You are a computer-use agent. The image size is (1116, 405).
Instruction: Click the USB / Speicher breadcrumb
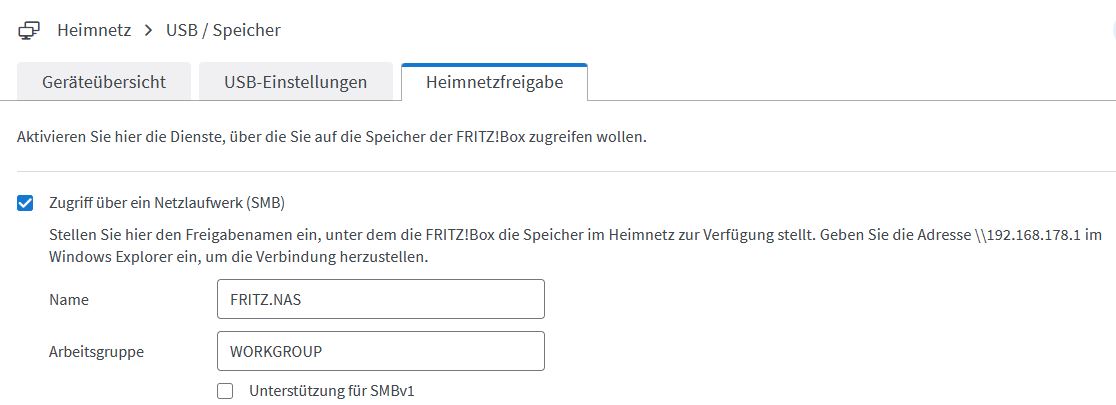(223, 30)
